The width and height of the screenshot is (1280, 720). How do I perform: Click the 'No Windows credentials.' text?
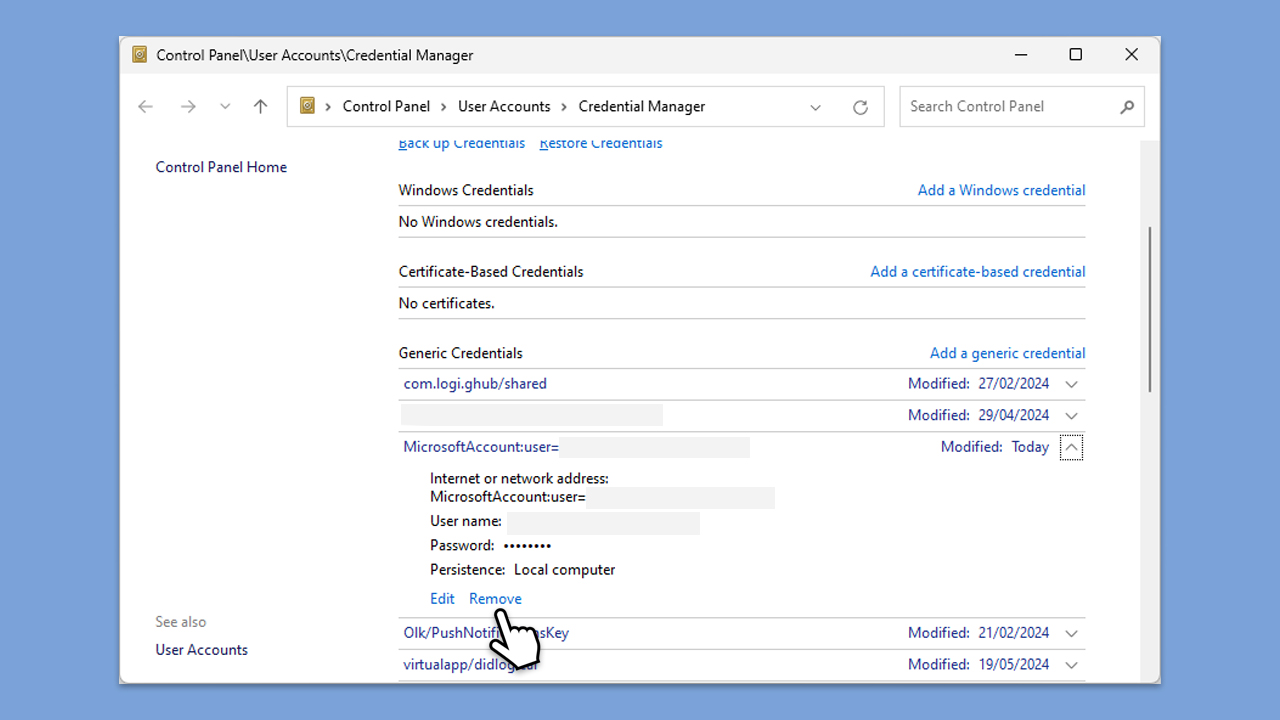478,222
